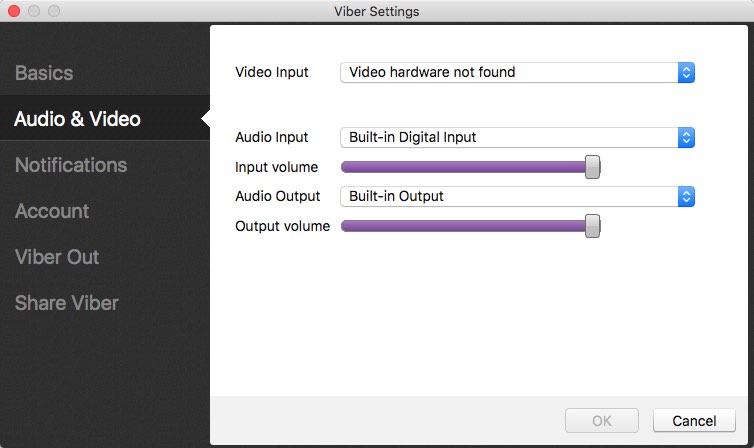
Task: Select the Audio & Video section
Action: point(77,119)
